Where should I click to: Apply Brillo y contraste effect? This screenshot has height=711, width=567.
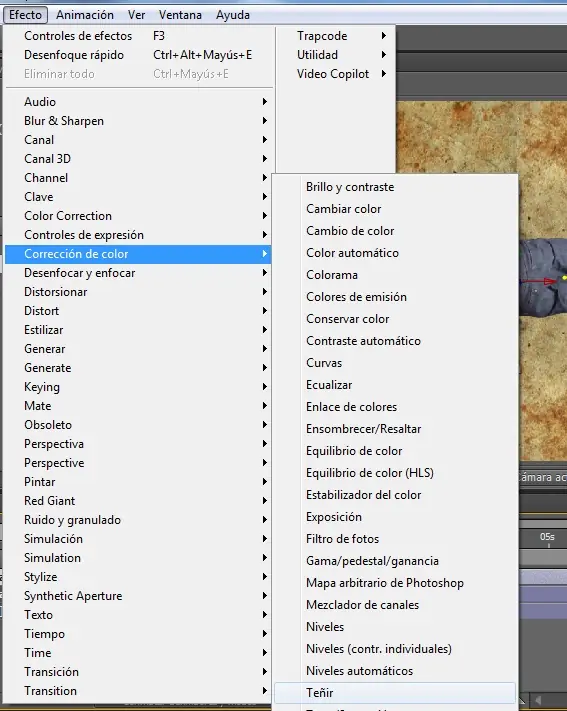tap(395, 187)
